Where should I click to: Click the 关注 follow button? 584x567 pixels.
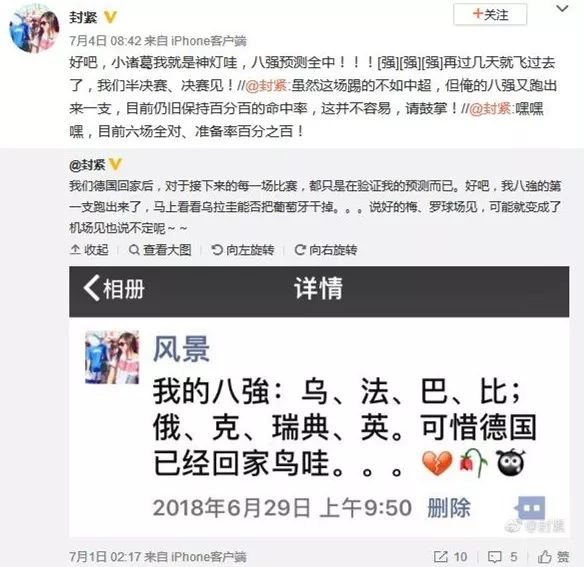pyautogui.click(x=490, y=15)
